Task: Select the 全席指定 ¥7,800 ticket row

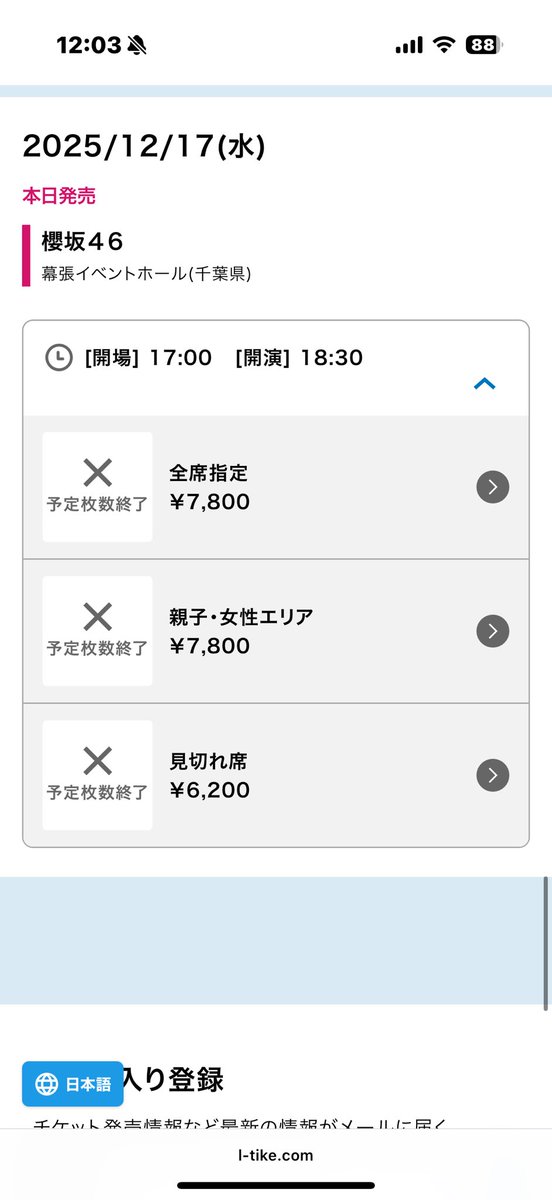Action: pyautogui.click(x=276, y=487)
